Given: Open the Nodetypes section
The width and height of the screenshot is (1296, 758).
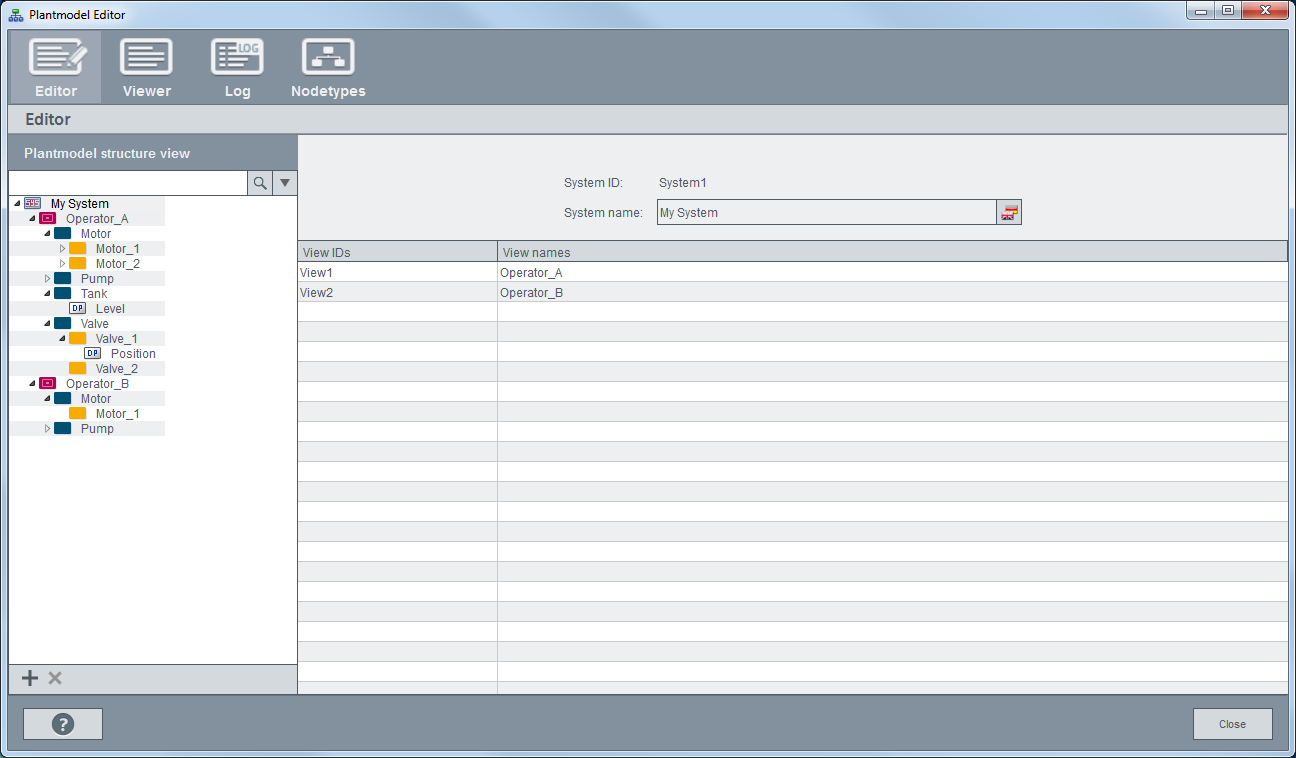Looking at the screenshot, I should click(328, 68).
